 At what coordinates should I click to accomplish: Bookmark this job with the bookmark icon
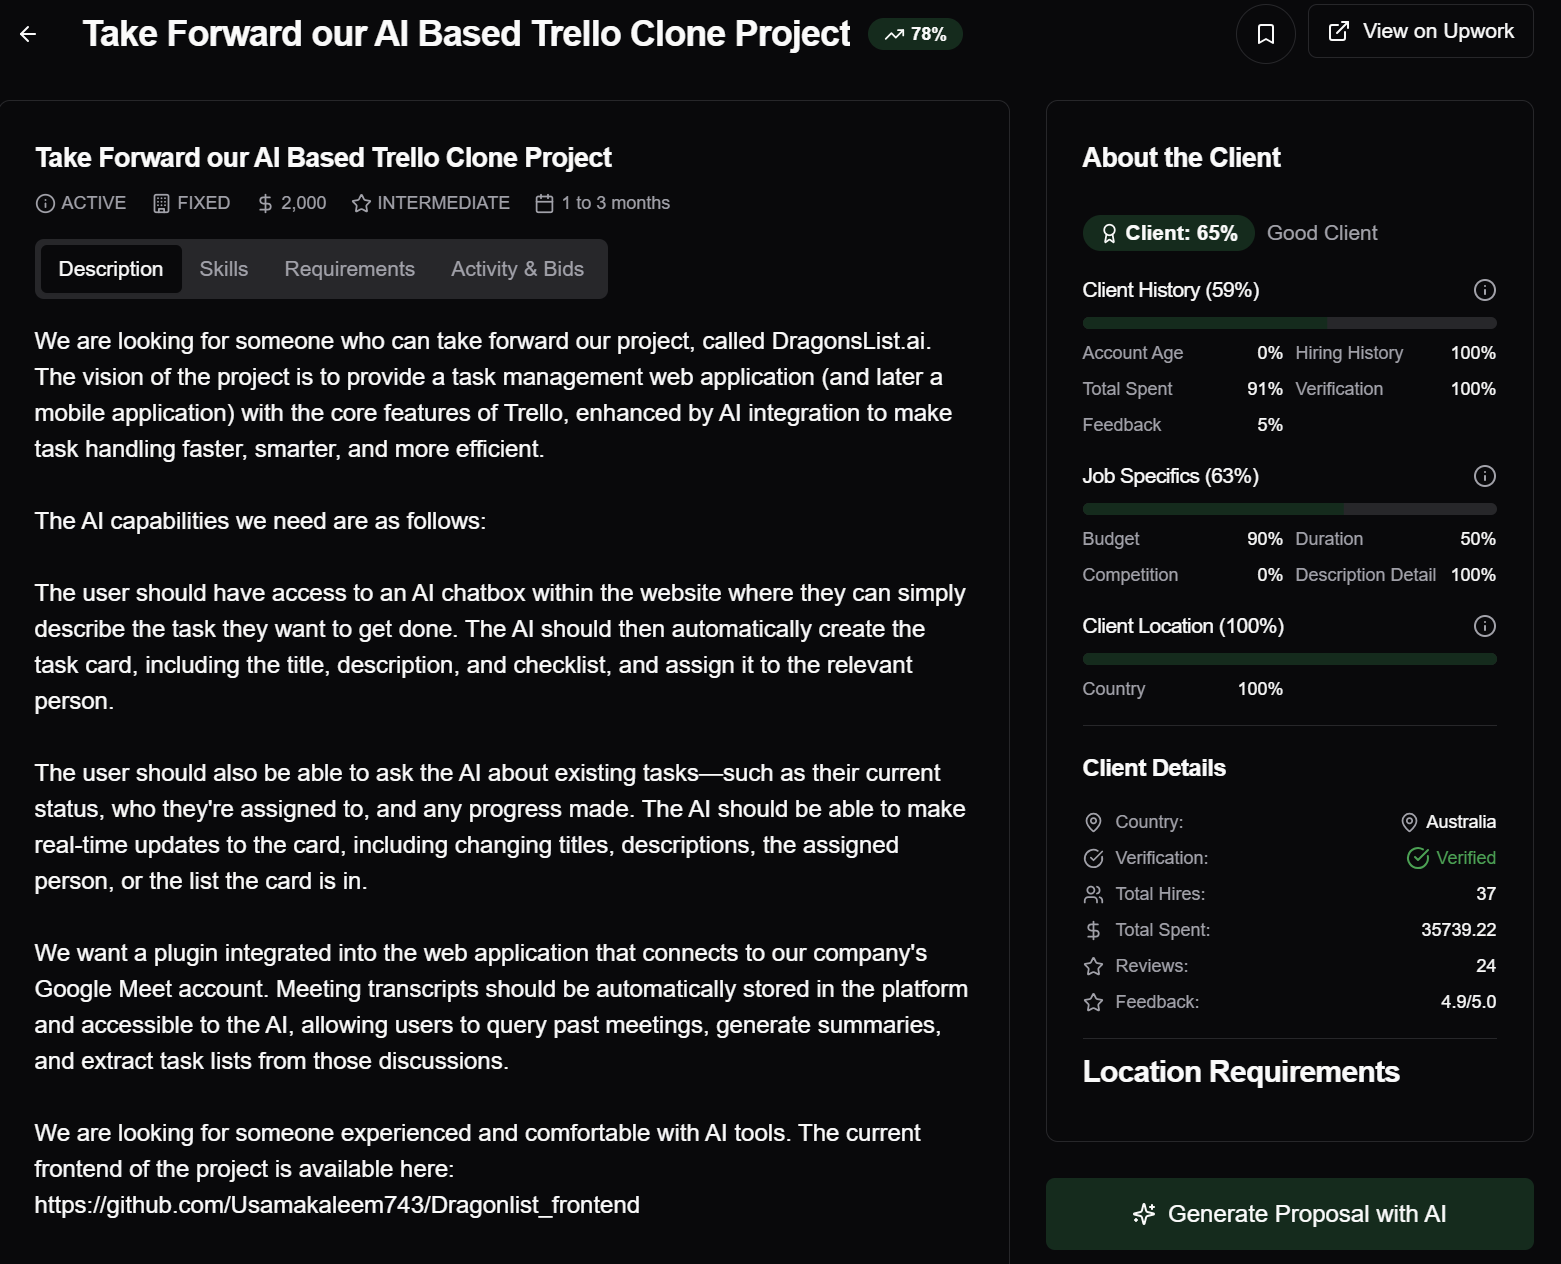(x=1265, y=34)
